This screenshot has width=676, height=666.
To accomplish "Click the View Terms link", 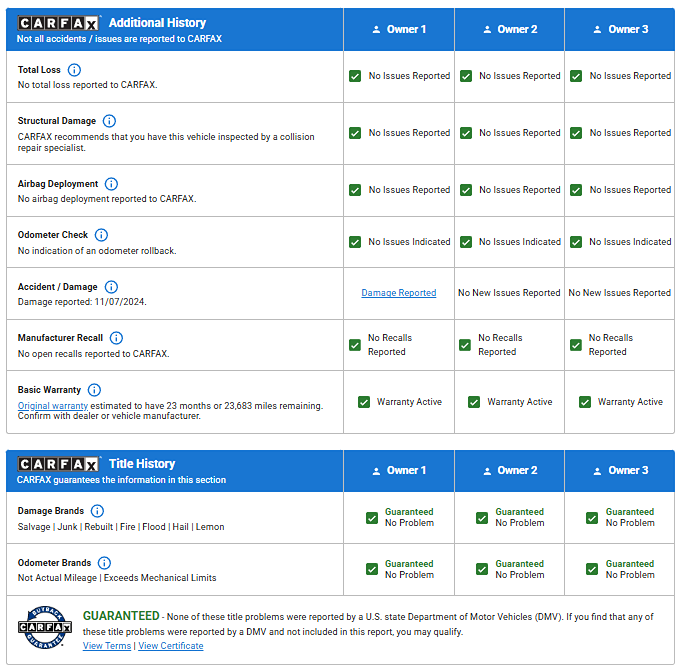I will coord(107,646).
